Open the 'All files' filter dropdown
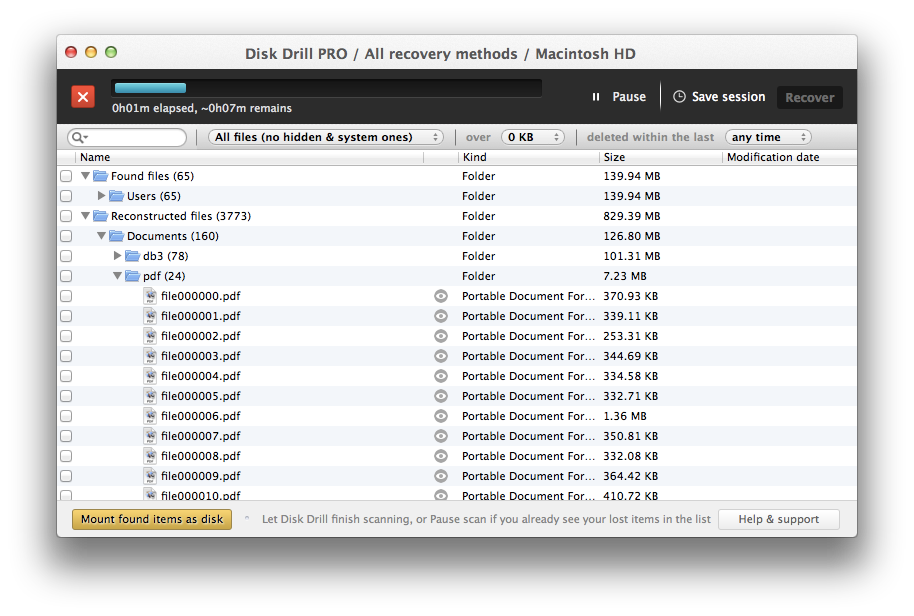Image resolution: width=914 pixels, height=616 pixels. (x=326, y=137)
